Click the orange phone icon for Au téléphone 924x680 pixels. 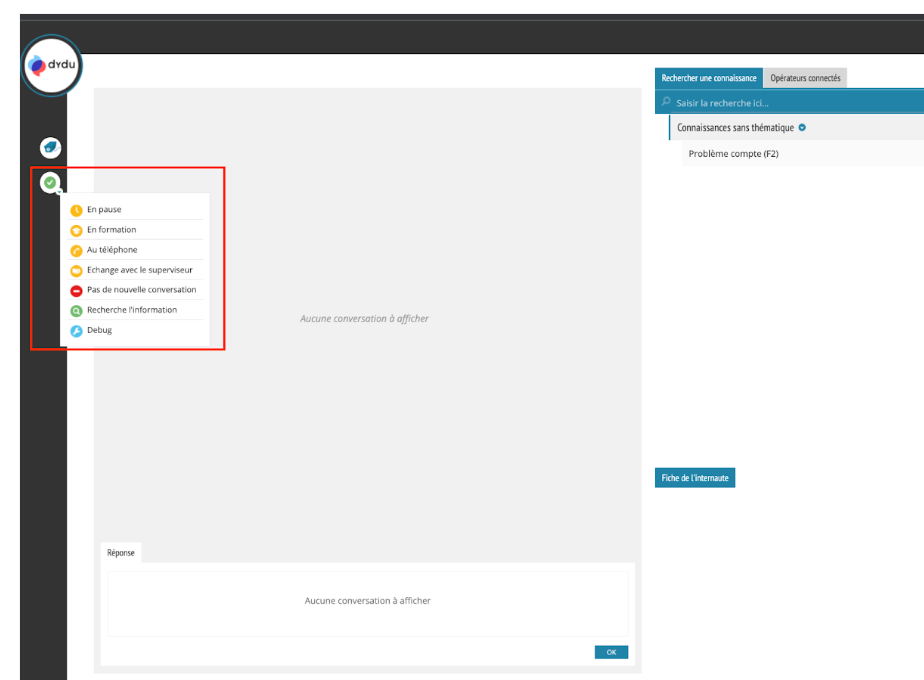click(77, 250)
